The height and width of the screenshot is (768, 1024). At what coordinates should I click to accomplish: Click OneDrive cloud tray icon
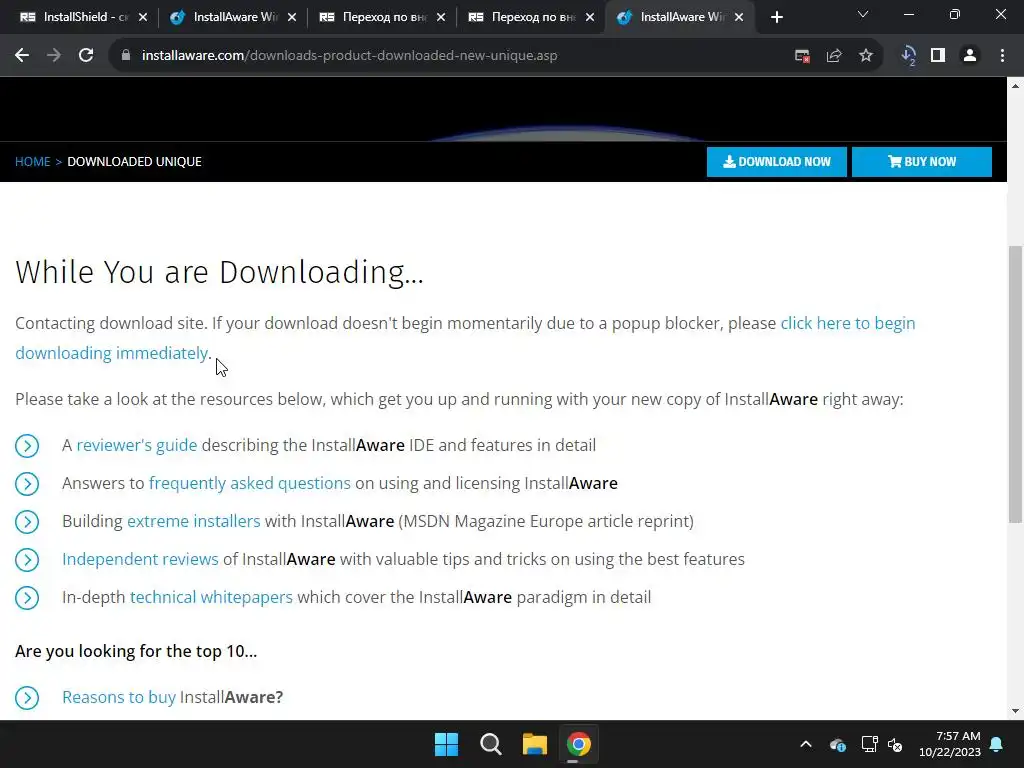838,744
